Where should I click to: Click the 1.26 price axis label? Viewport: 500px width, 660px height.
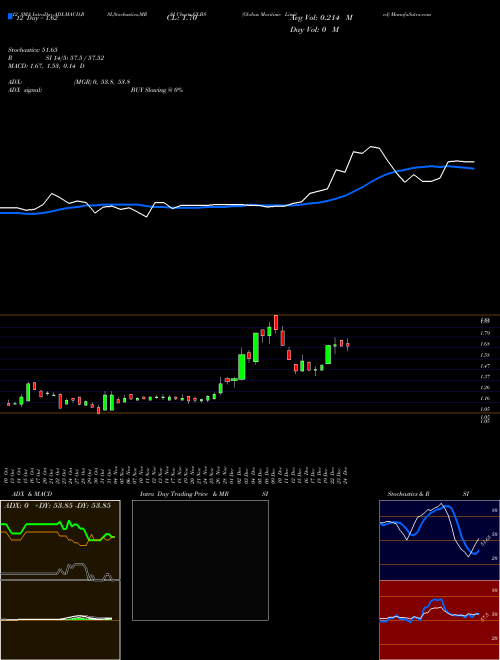point(485,388)
